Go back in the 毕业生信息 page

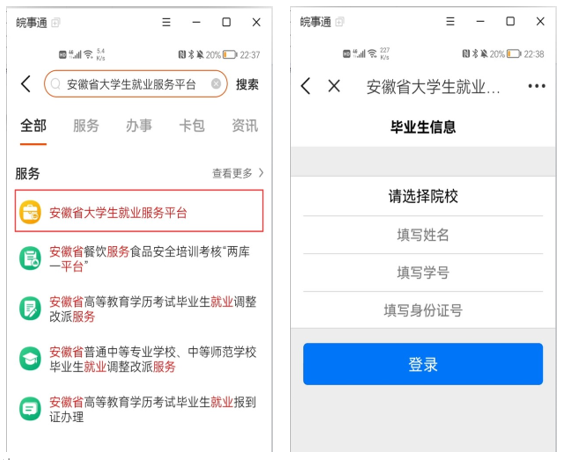306,86
